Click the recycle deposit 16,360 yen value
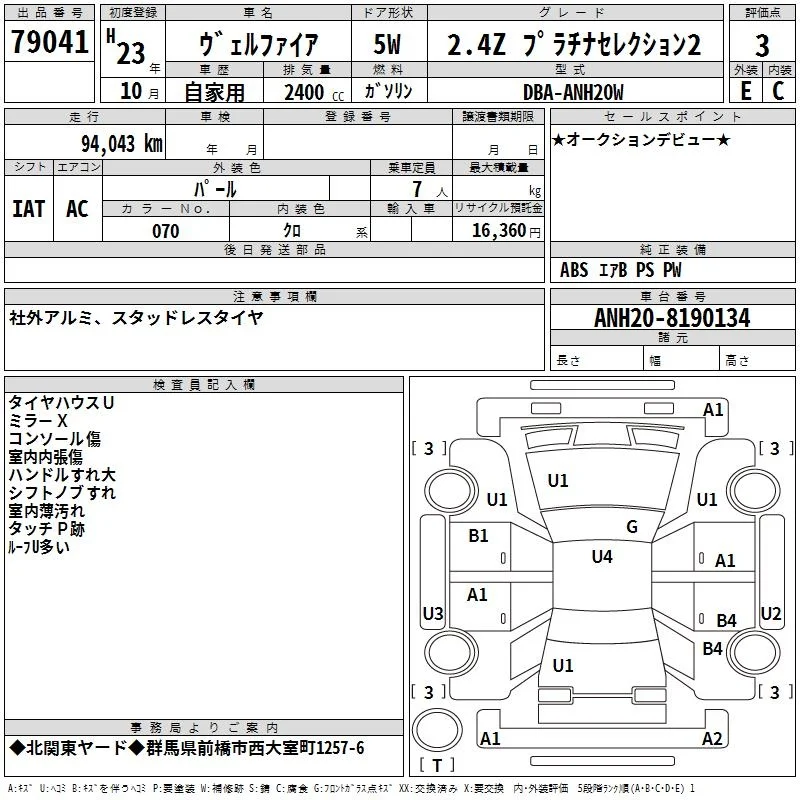 [506, 231]
